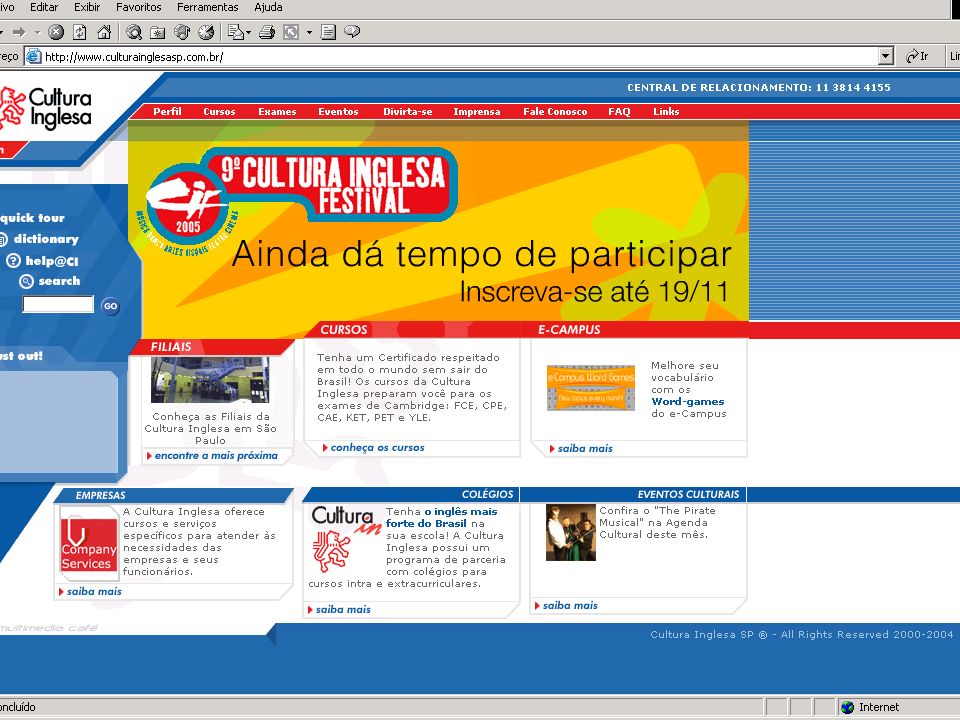
Task: Open the Ajuda menu
Action: click(x=269, y=7)
